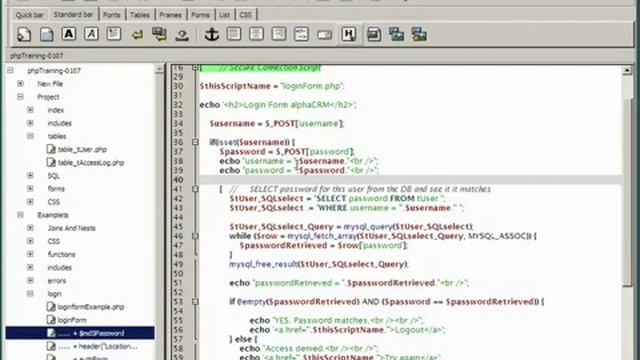Click the 'Access denied' echo line

(x=309, y=349)
